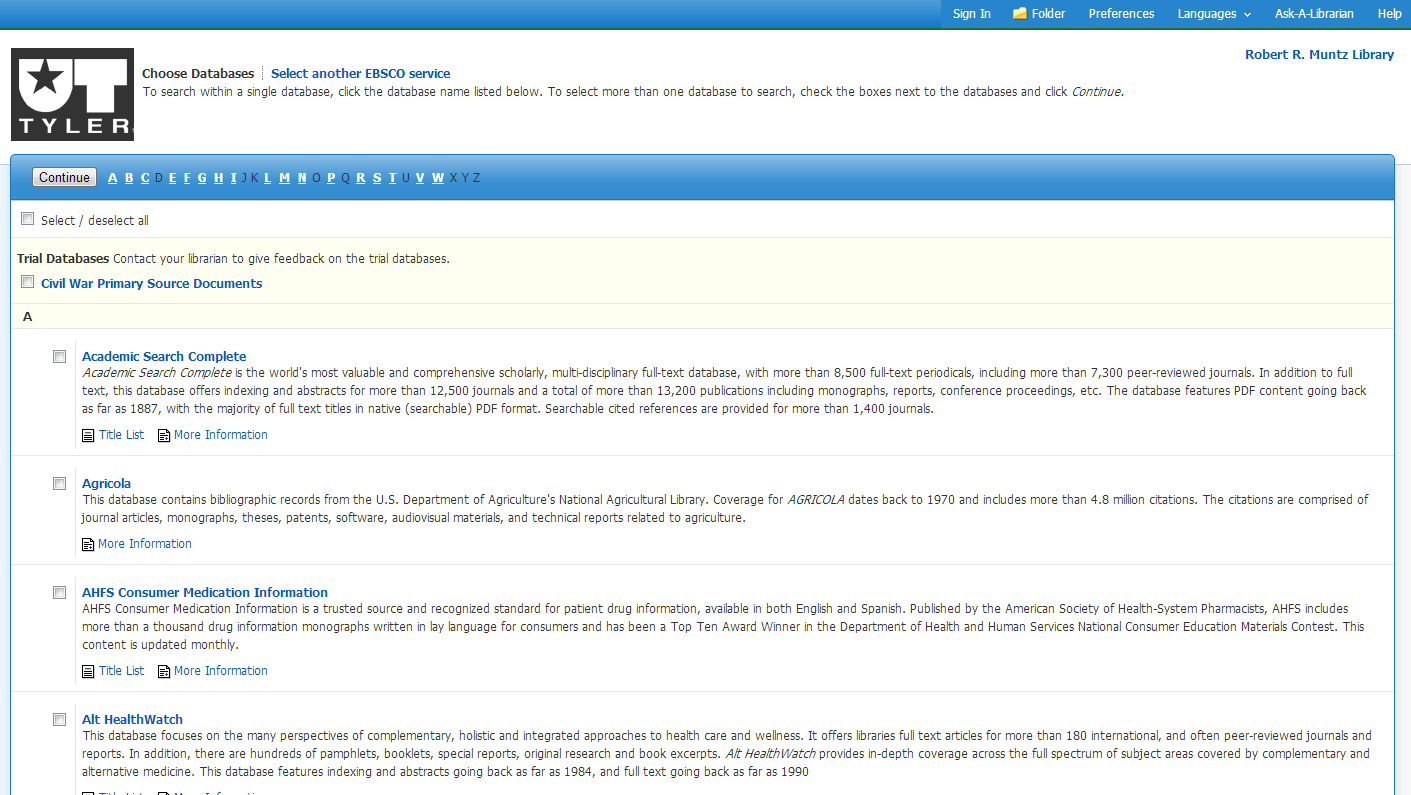Open Alt HealthWatch database link
This screenshot has height=795, width=1411.
click(132, 719)
